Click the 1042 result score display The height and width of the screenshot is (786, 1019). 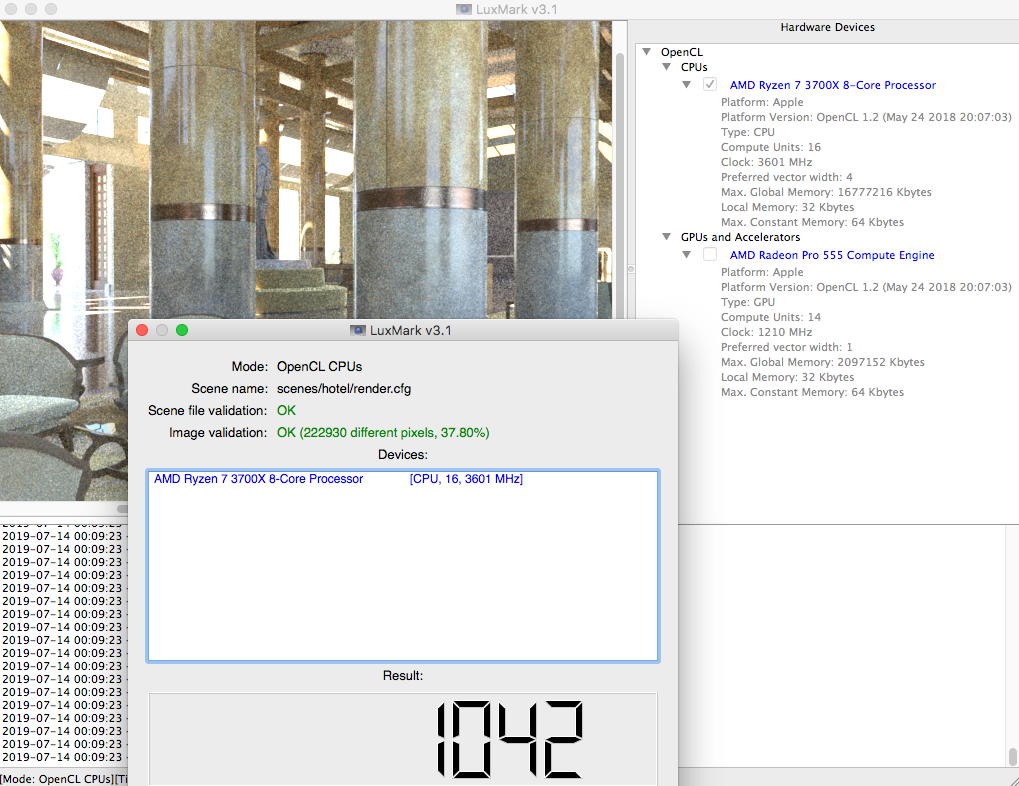point(509,740)
